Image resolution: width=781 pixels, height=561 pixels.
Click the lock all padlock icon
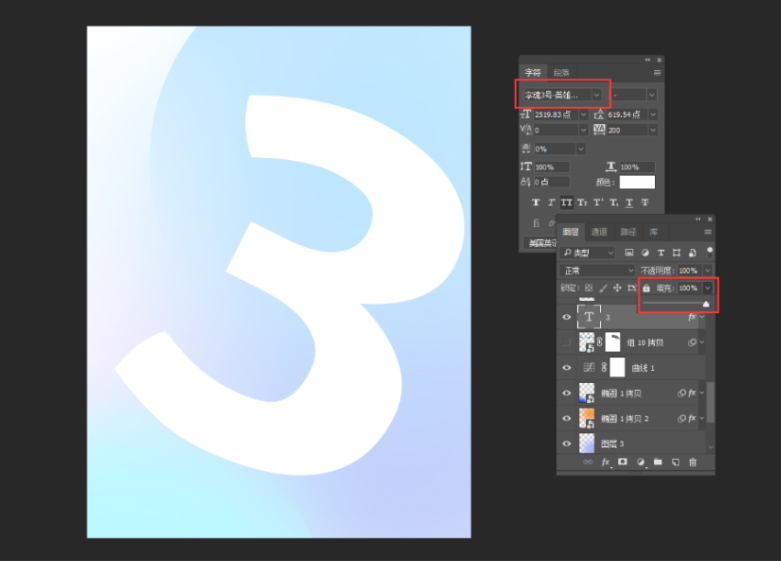[646, 288]
